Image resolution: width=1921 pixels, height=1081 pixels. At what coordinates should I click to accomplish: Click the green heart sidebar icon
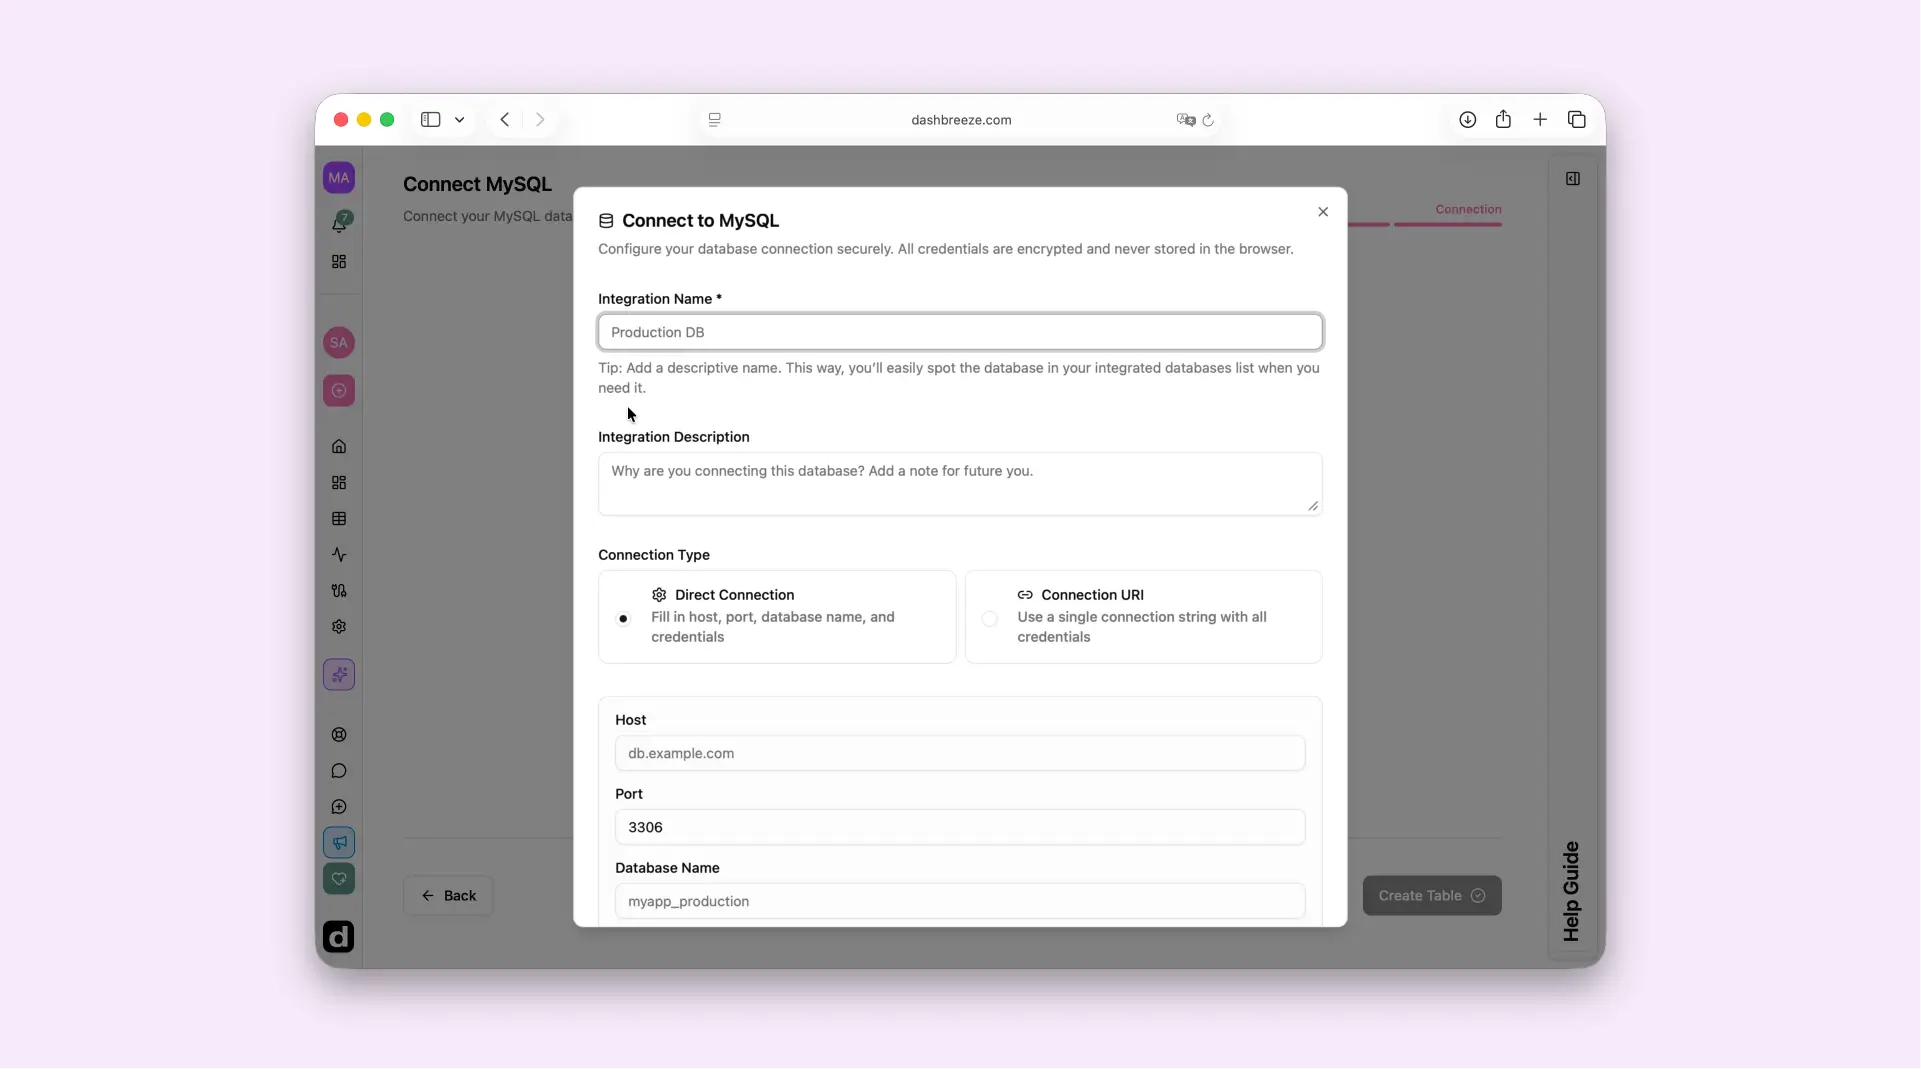339,879
